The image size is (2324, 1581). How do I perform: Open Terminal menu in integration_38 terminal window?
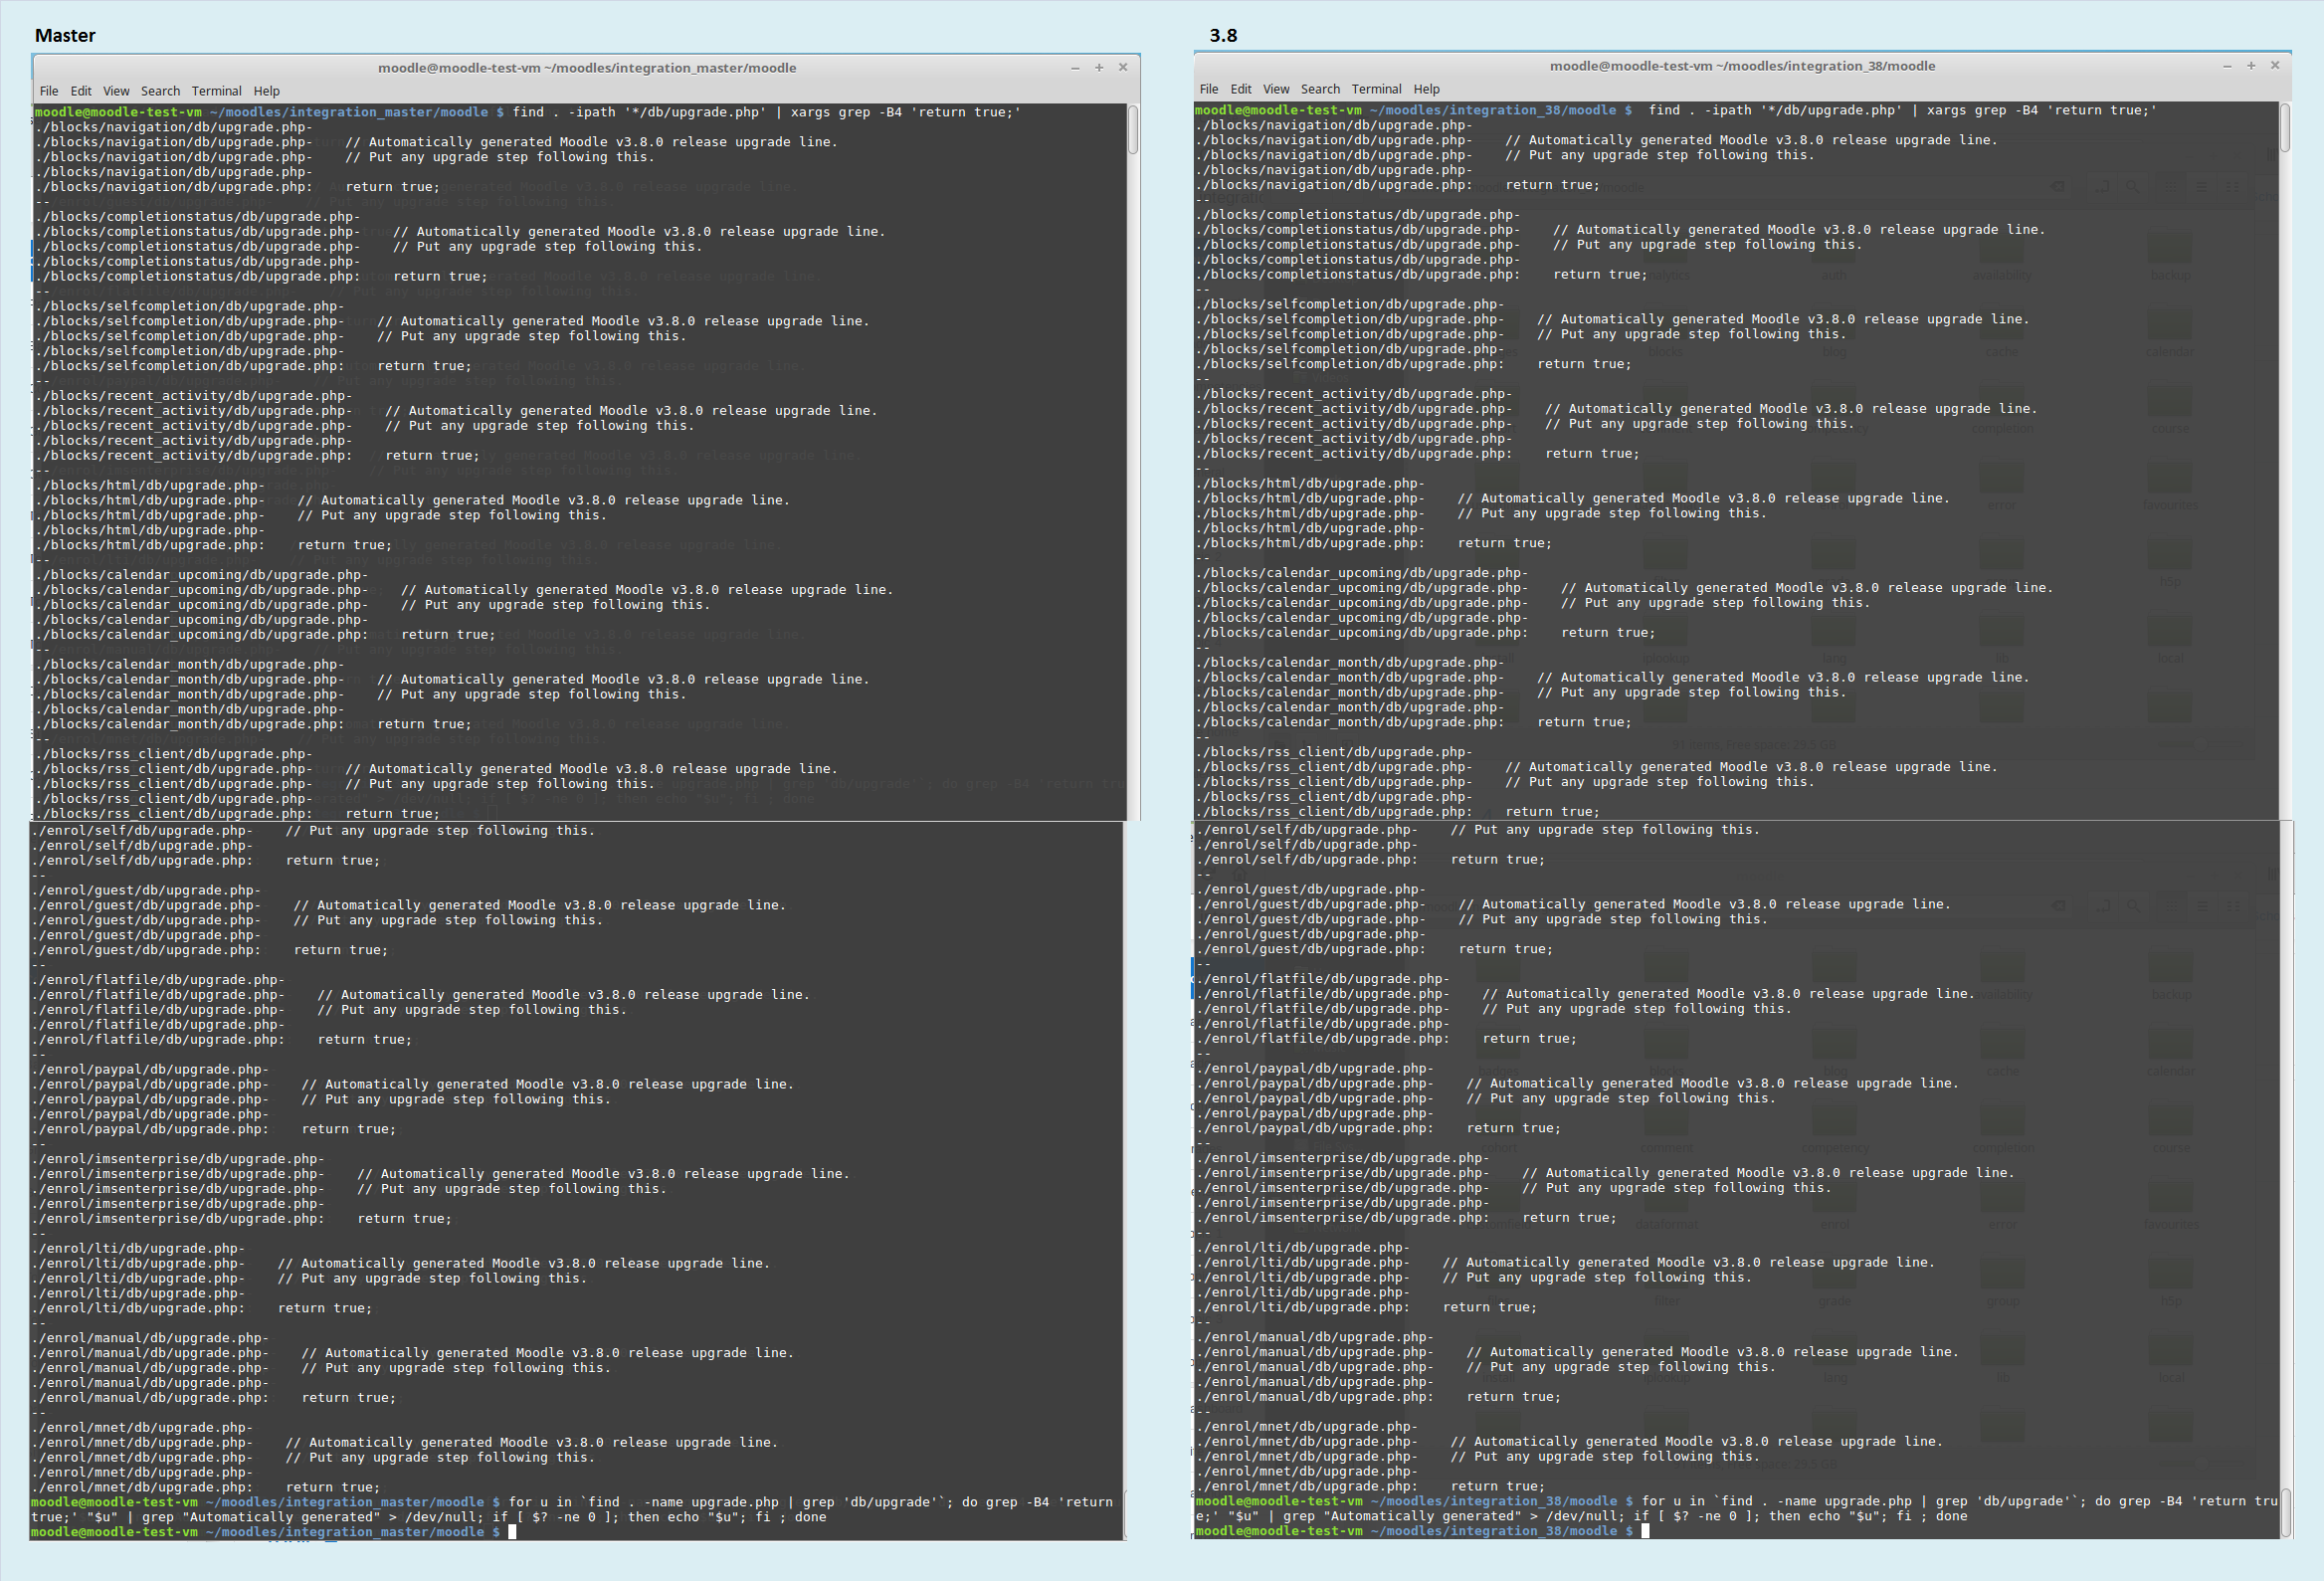(x=1376, y=89)
